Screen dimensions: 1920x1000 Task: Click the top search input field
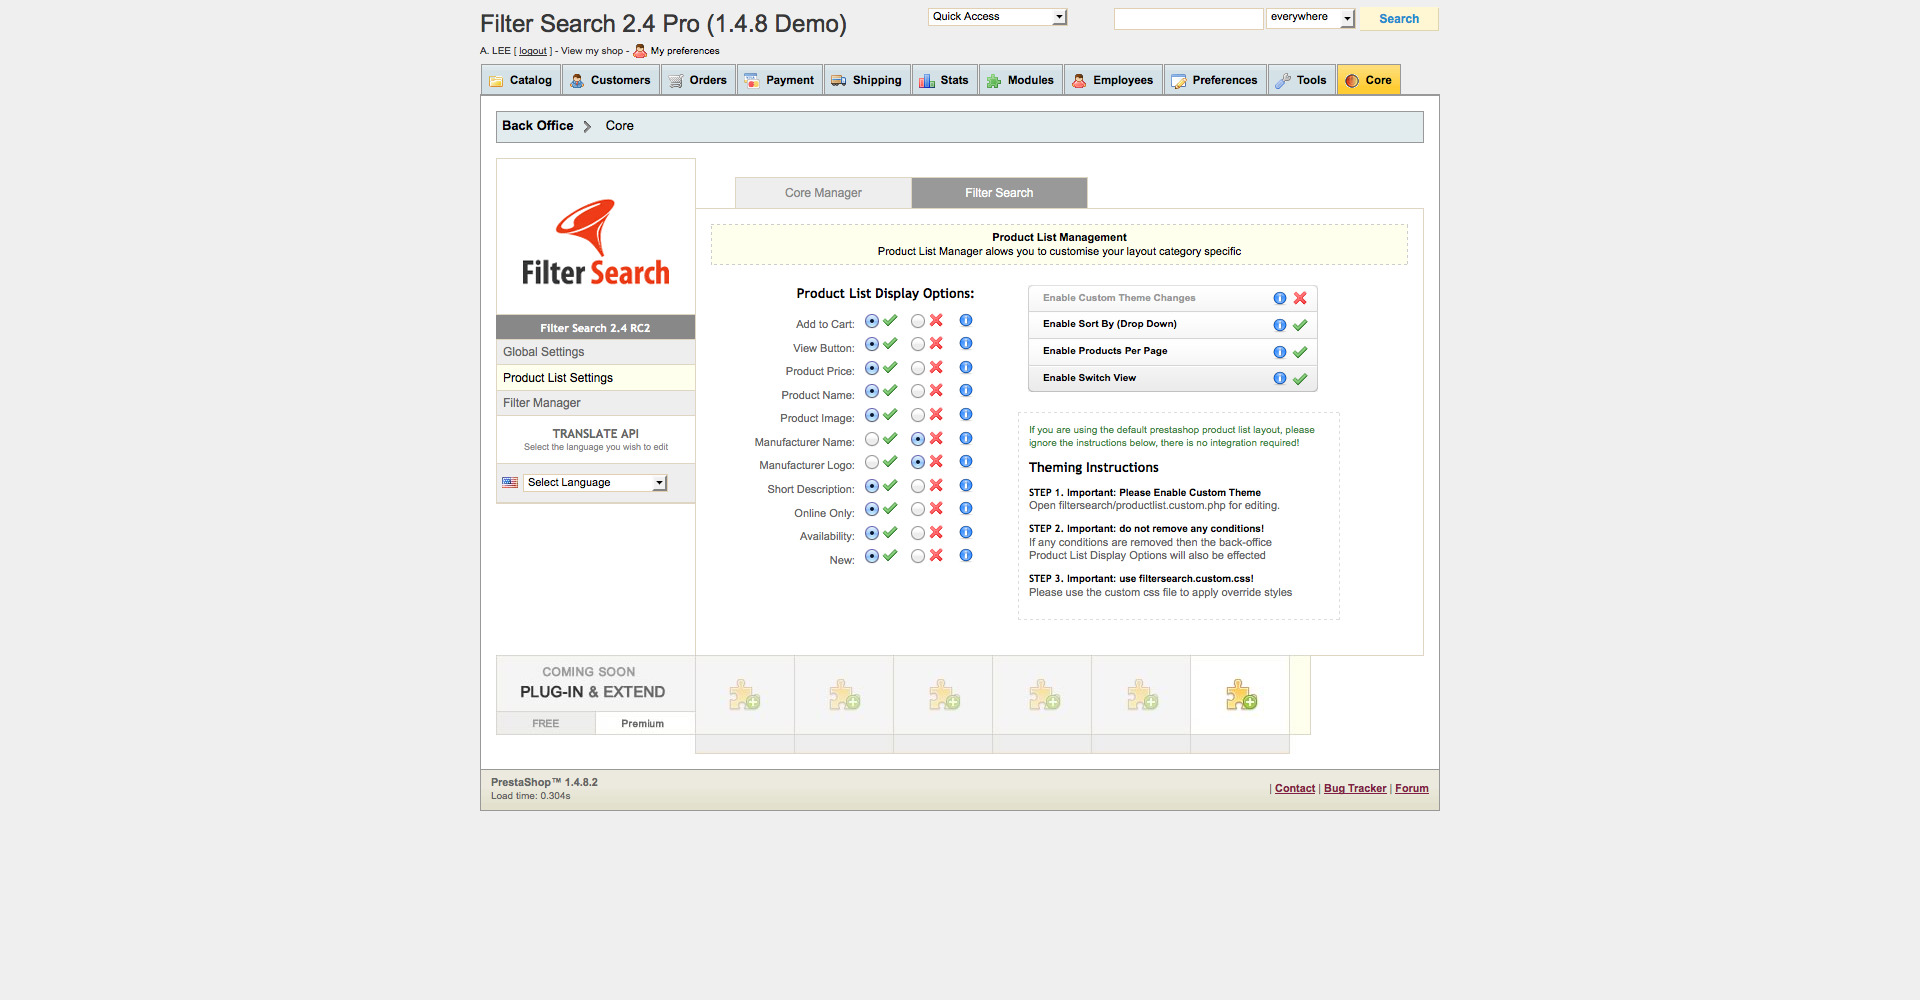(1189, 19)
